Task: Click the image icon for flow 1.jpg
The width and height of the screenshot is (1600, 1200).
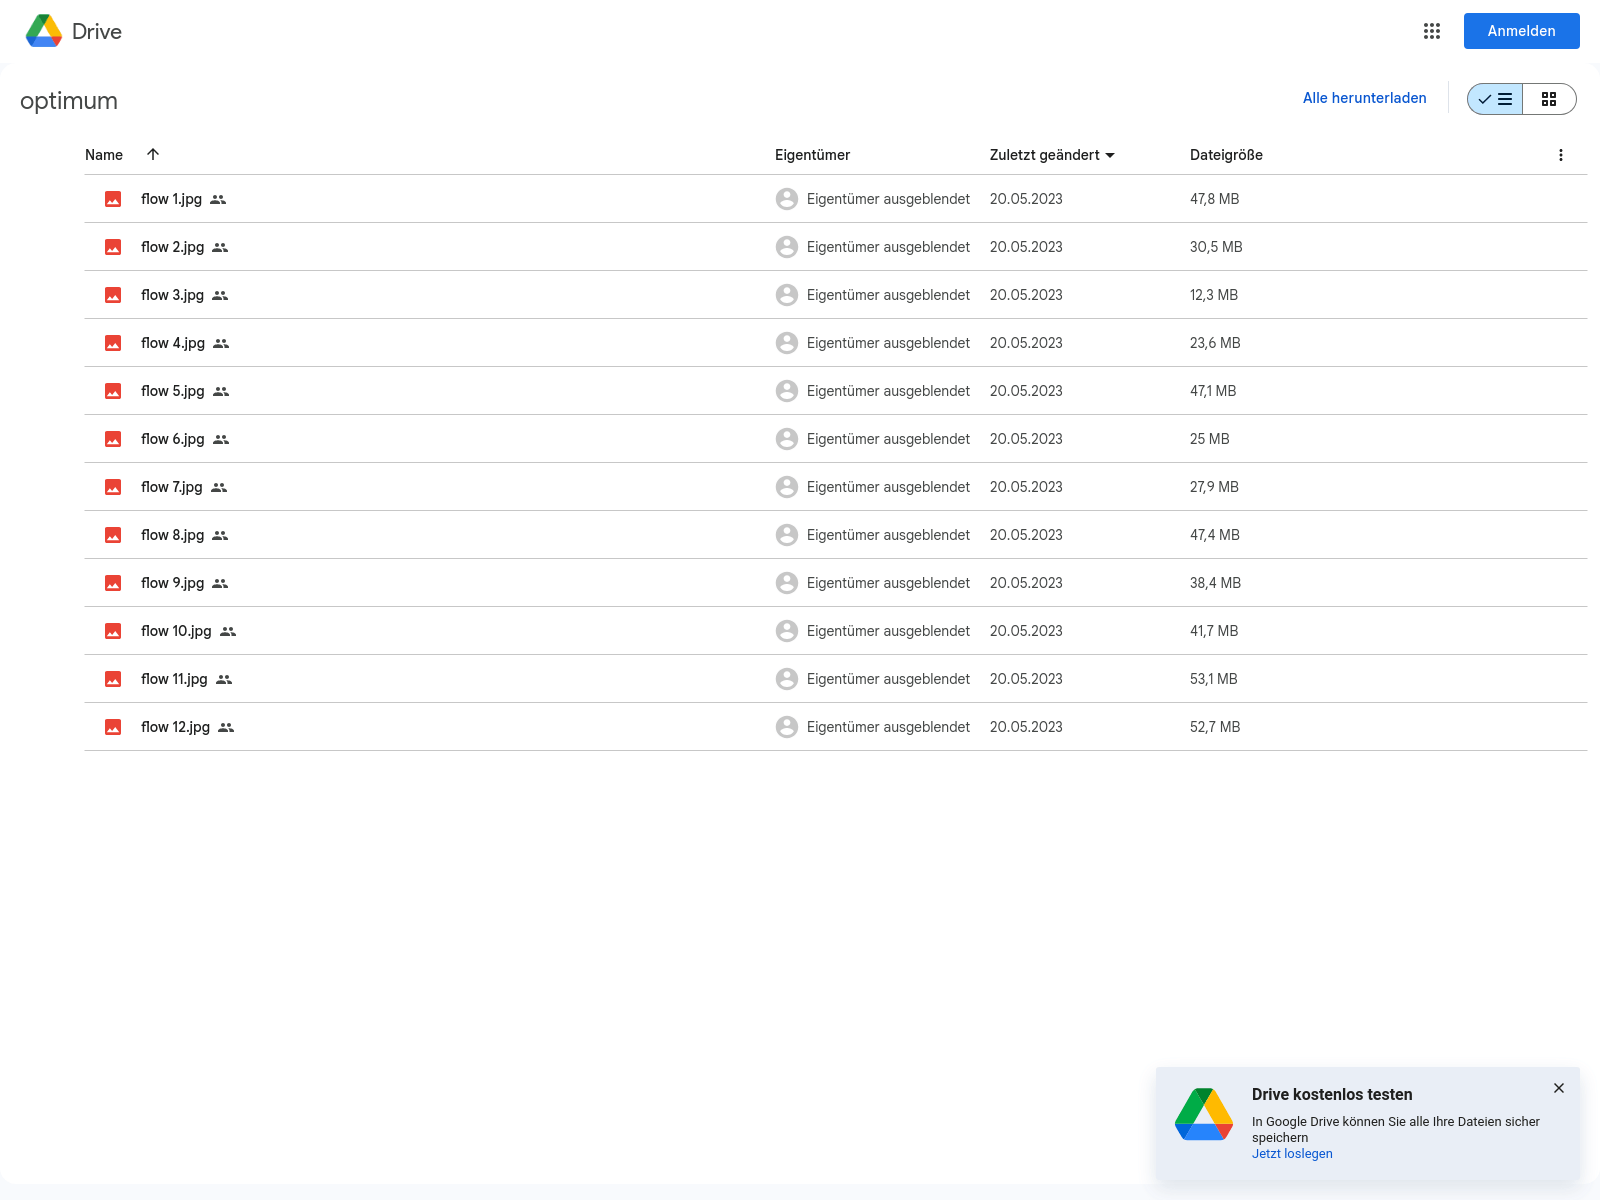Action: tap(113, 199)
